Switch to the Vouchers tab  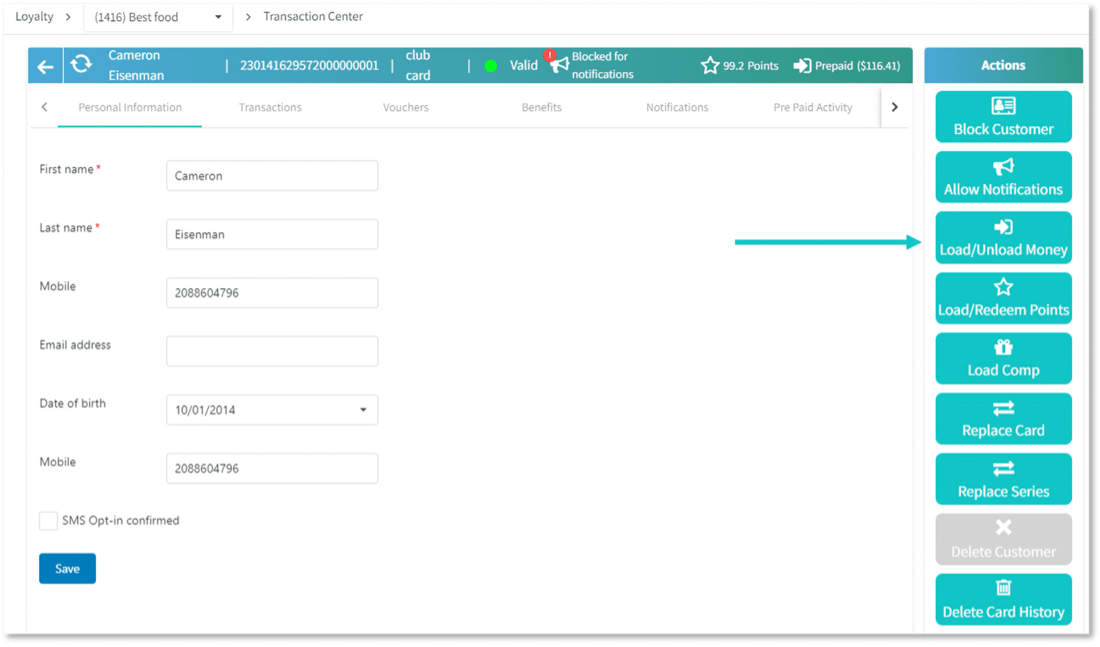(x=405, y=107)
